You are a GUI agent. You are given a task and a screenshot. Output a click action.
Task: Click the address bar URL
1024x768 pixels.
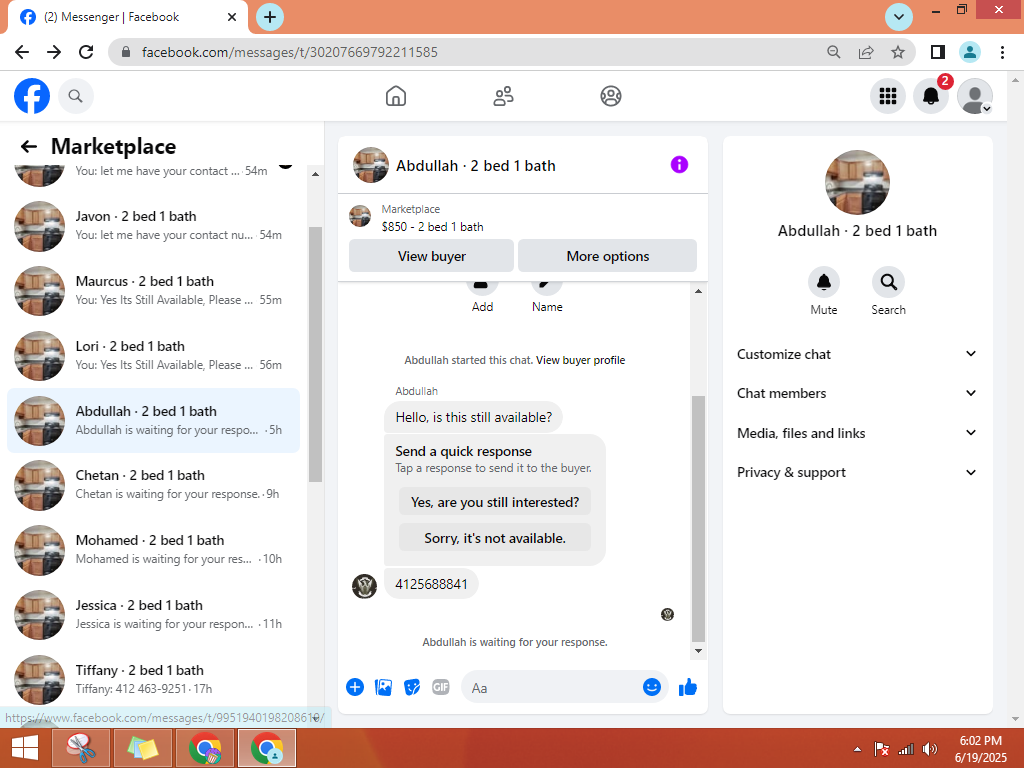pos(289,52)
